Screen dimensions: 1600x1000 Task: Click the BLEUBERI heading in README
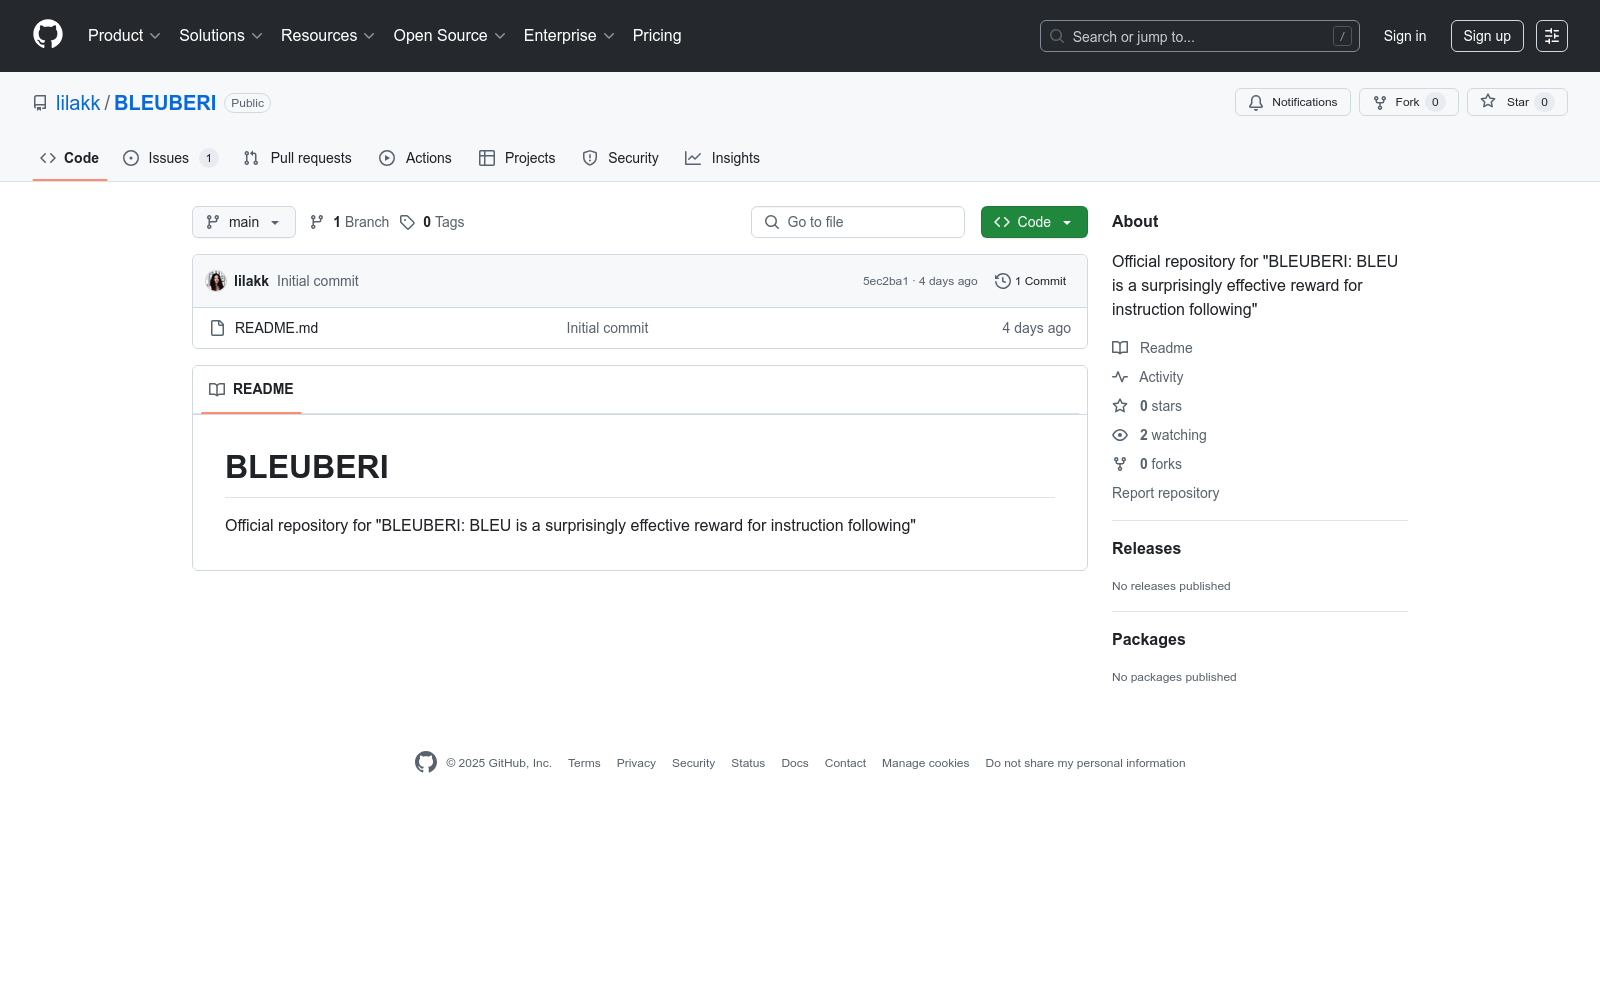tap(307, 467)
